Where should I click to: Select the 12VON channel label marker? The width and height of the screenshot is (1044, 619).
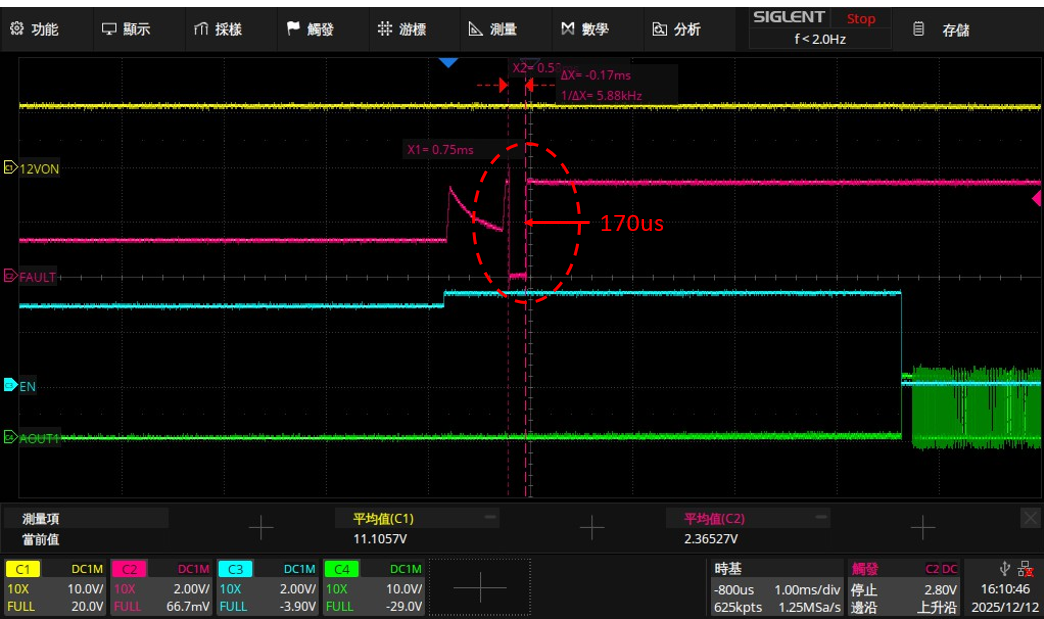coord(32,168)
